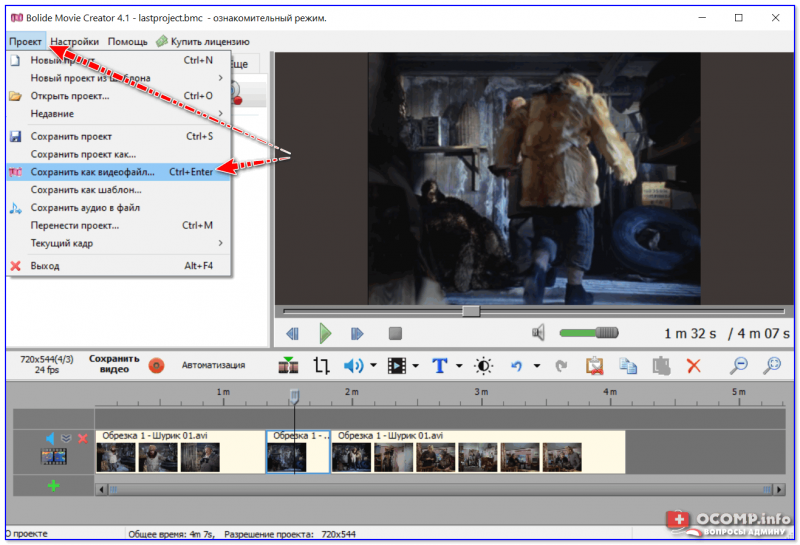This screenshot has height=545, width=800.
Task: Select the highlighted middle clip Обрезка 1
Action: click(x=298, y=452)
